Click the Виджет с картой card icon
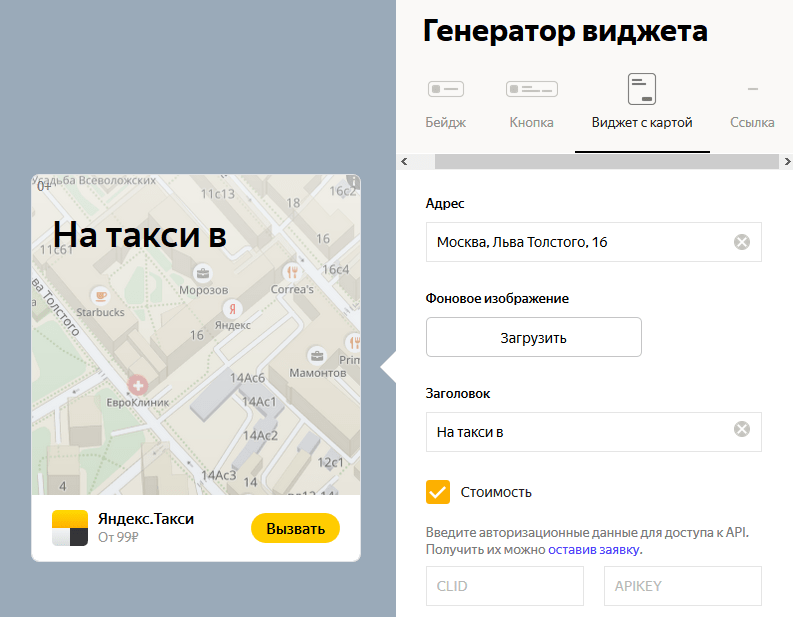This screenshot has height=617, width=793. (642, 89)
